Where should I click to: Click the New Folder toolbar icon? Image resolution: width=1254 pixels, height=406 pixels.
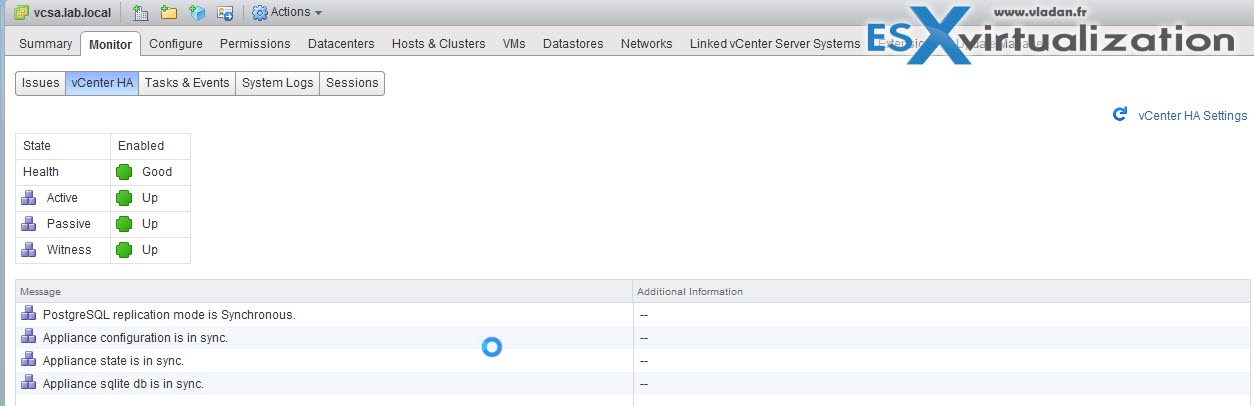169,13
